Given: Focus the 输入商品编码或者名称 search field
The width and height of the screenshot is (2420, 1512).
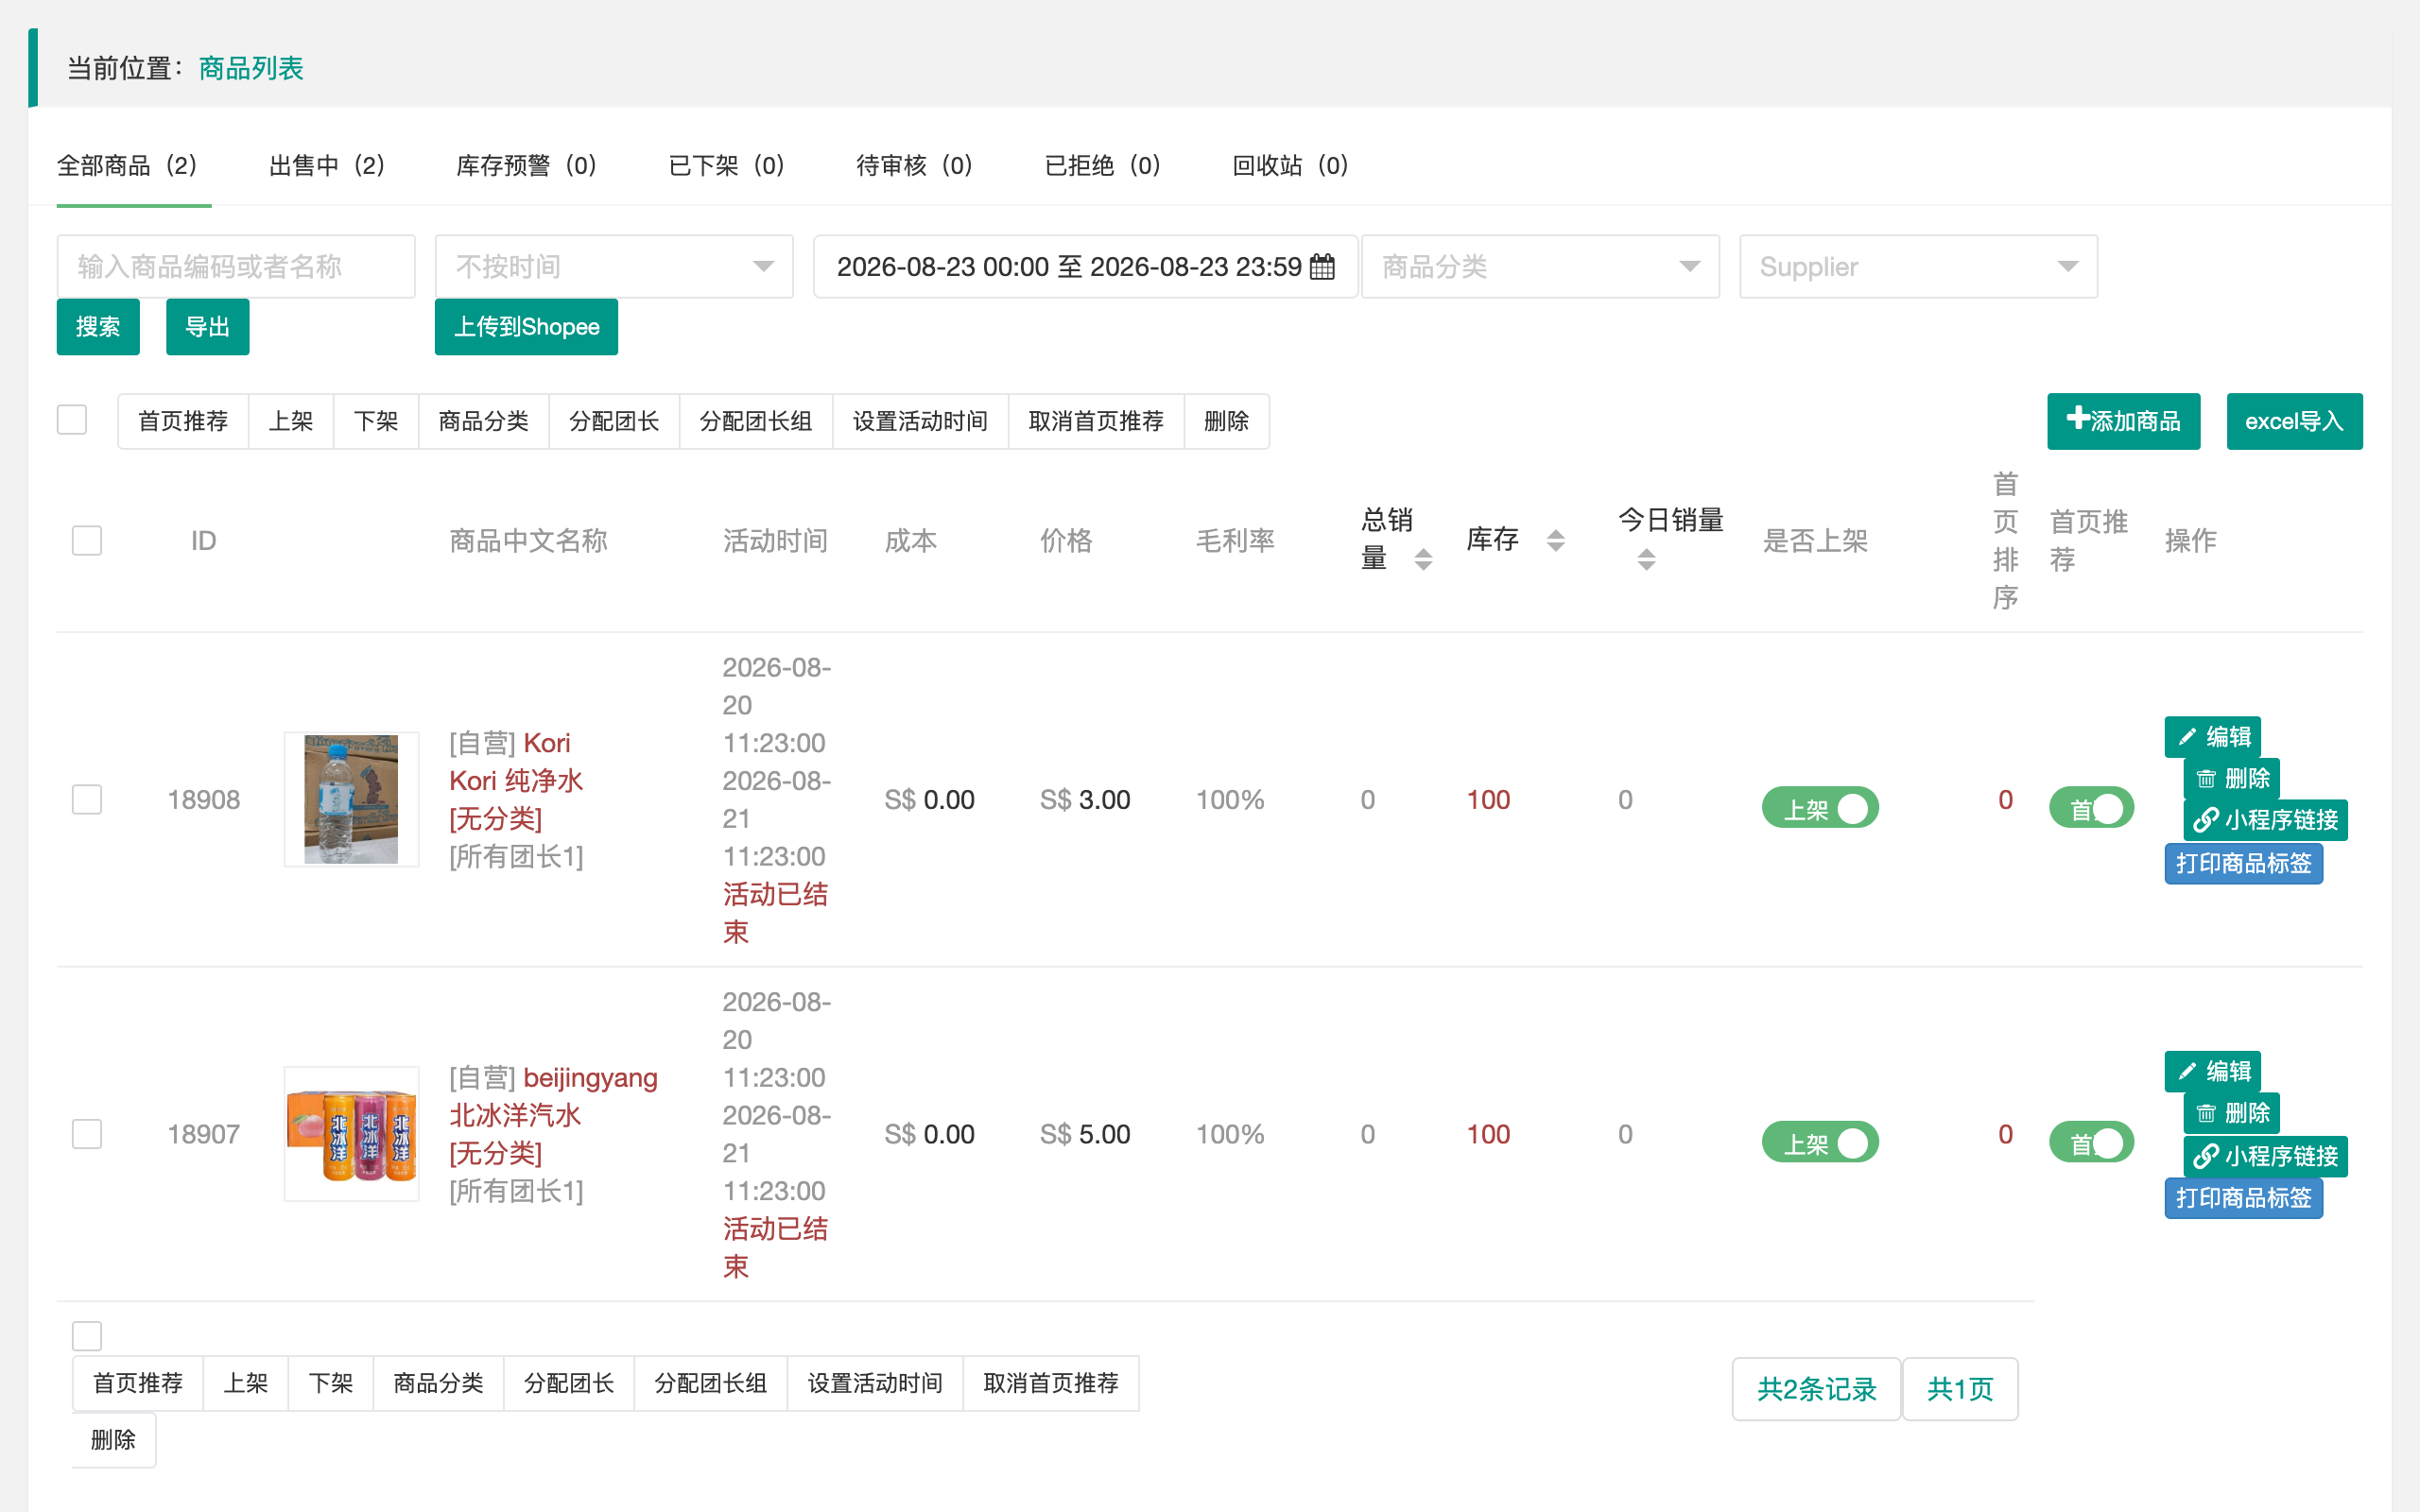Looking at the screenshot, I should click(236, 267).
